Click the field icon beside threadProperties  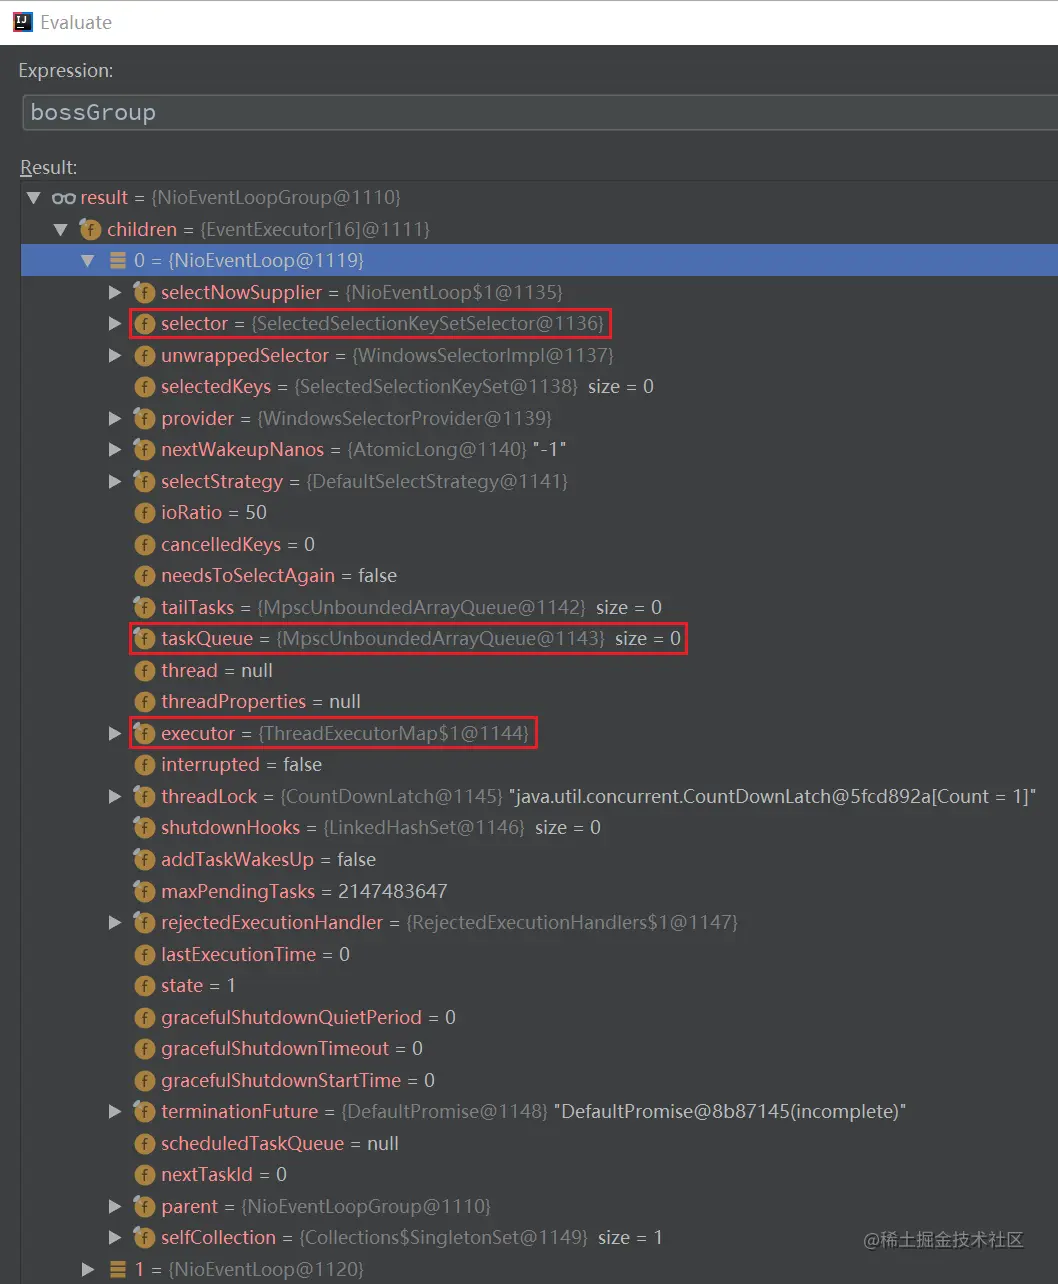point(145,702)
